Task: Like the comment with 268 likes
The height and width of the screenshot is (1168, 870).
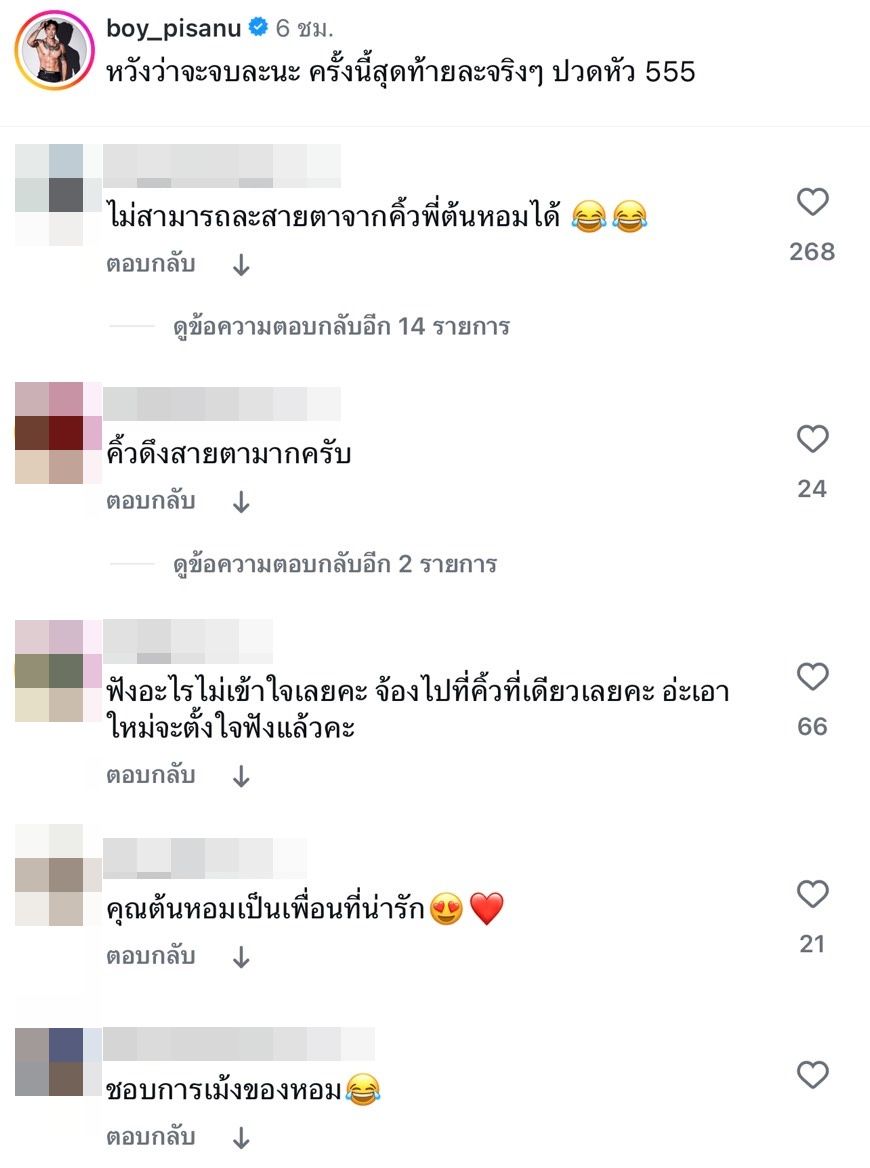Action: pyautogui.click(x=813, y=202)
